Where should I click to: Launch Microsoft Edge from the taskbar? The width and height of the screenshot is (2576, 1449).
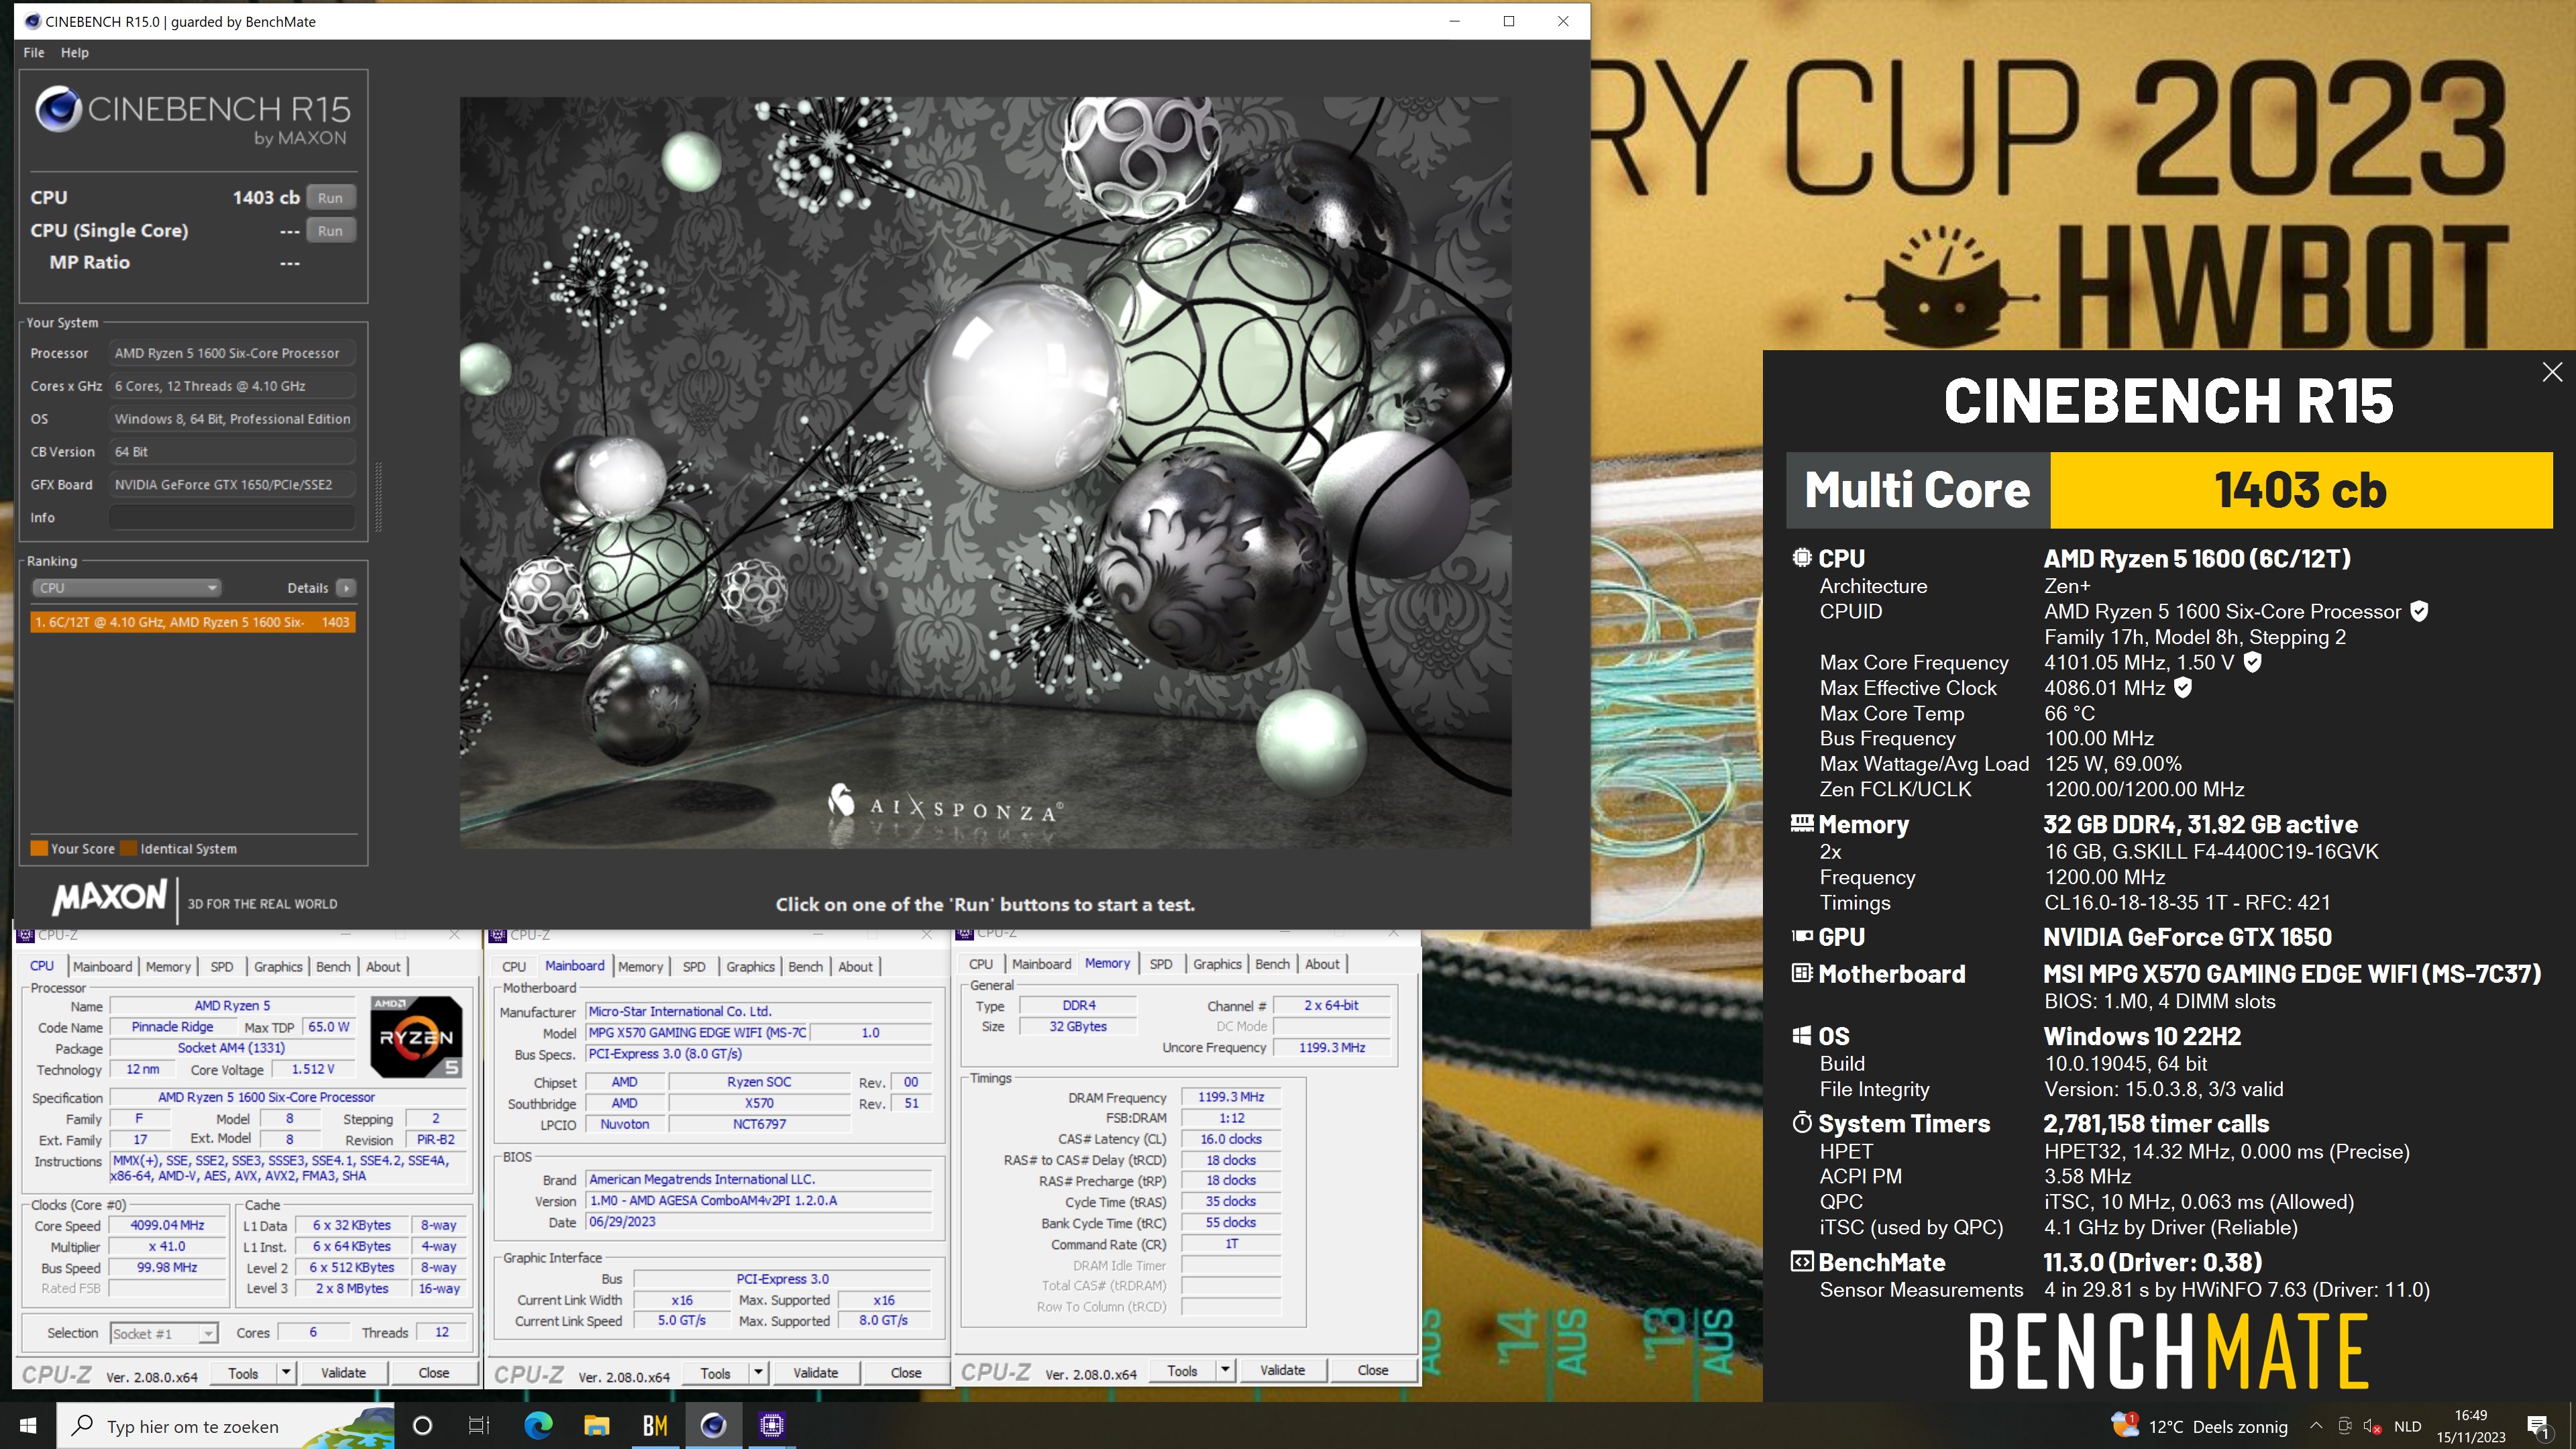538,1425
